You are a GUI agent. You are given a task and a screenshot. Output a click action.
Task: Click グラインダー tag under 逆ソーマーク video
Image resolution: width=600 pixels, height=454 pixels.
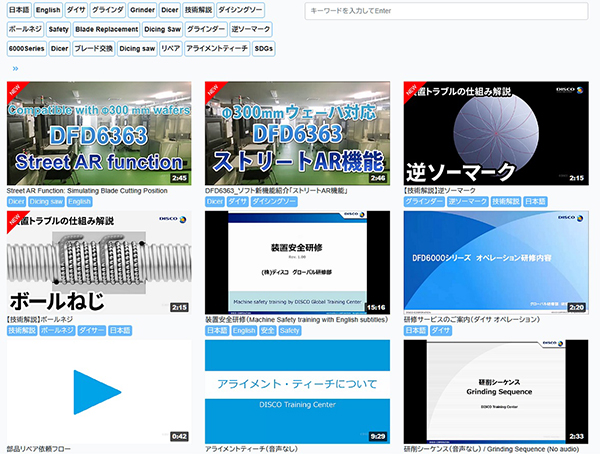coord(424,202)
